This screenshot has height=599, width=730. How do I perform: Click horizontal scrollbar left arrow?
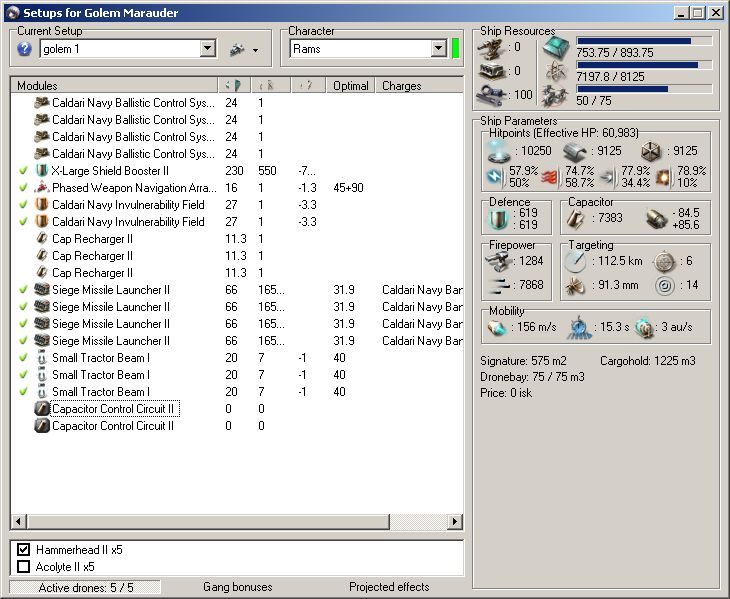tap(19, 521)
